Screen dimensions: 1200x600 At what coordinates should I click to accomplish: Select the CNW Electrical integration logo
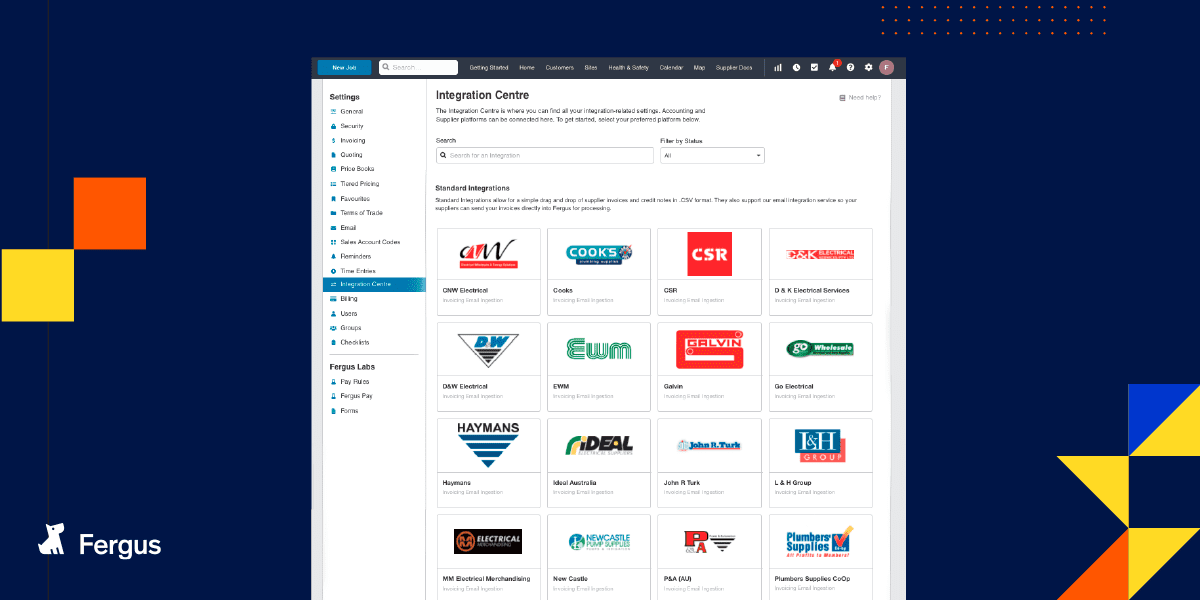488,254
